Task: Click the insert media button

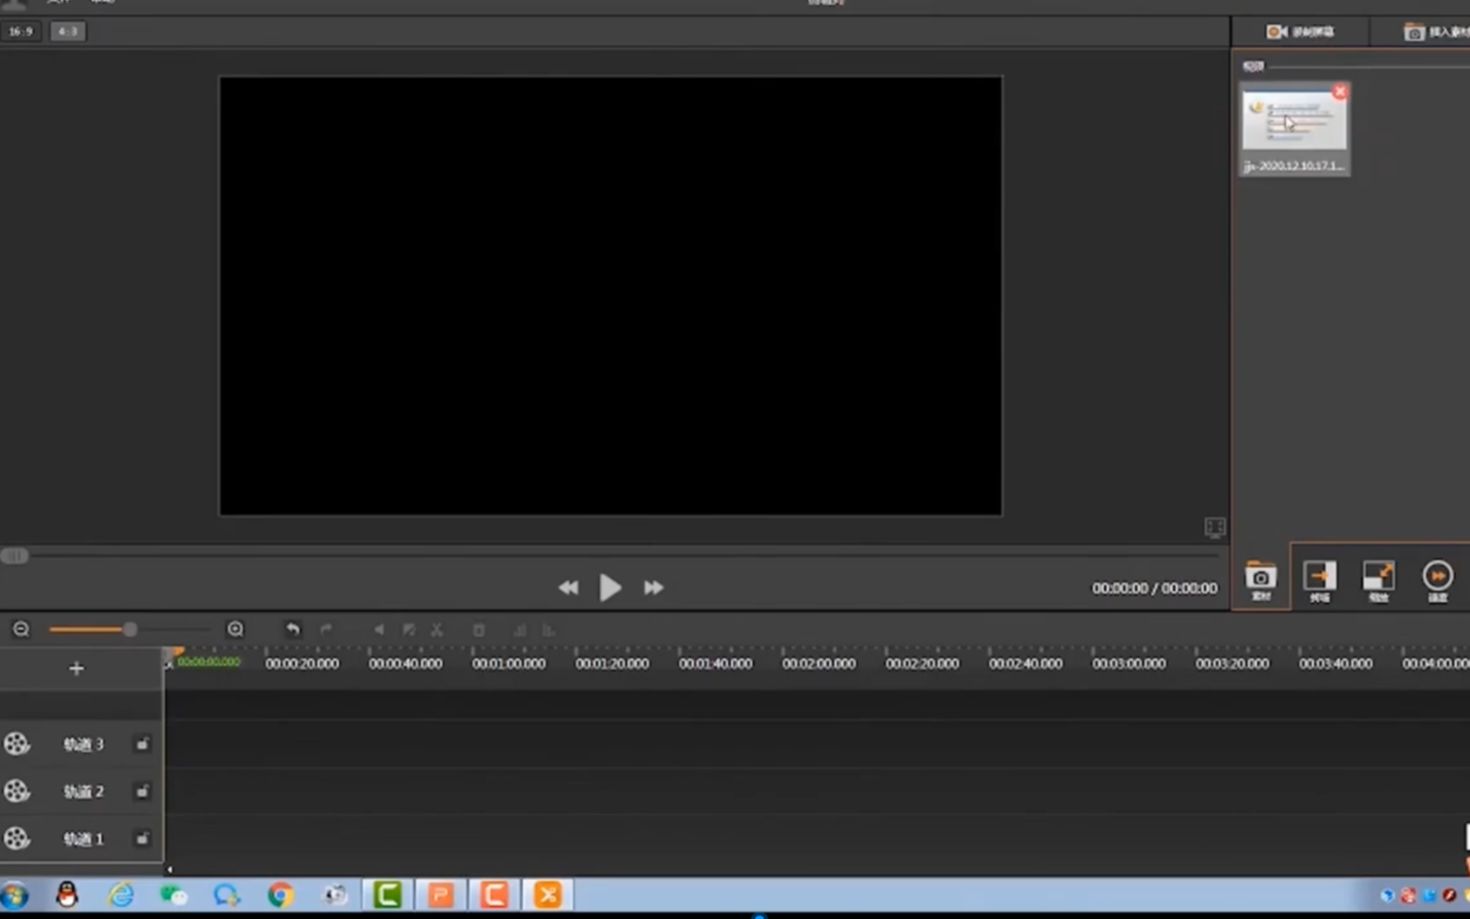Action: tap(1437, 32)
